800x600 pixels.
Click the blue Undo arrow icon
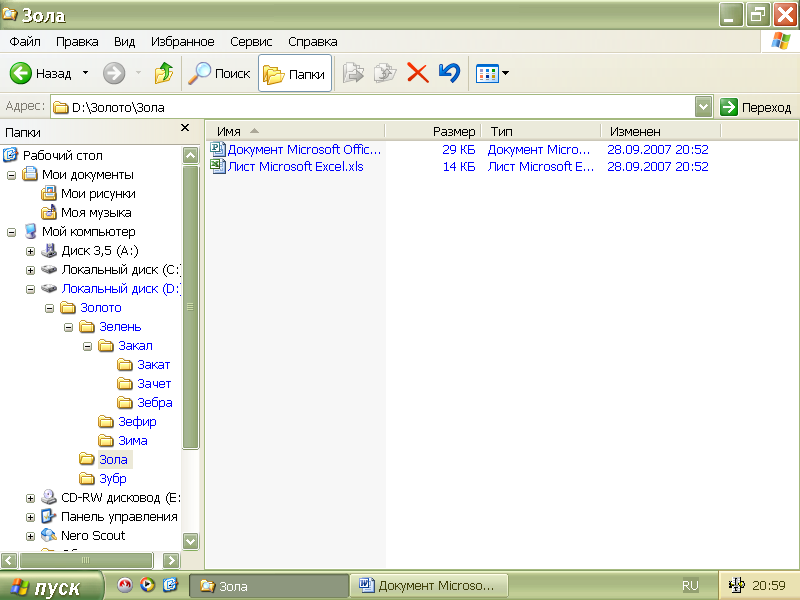point(449,73)
